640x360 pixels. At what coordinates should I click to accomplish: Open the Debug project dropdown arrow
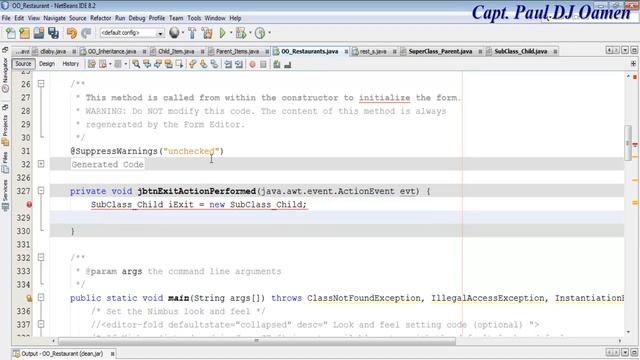[x=250, y=33]
